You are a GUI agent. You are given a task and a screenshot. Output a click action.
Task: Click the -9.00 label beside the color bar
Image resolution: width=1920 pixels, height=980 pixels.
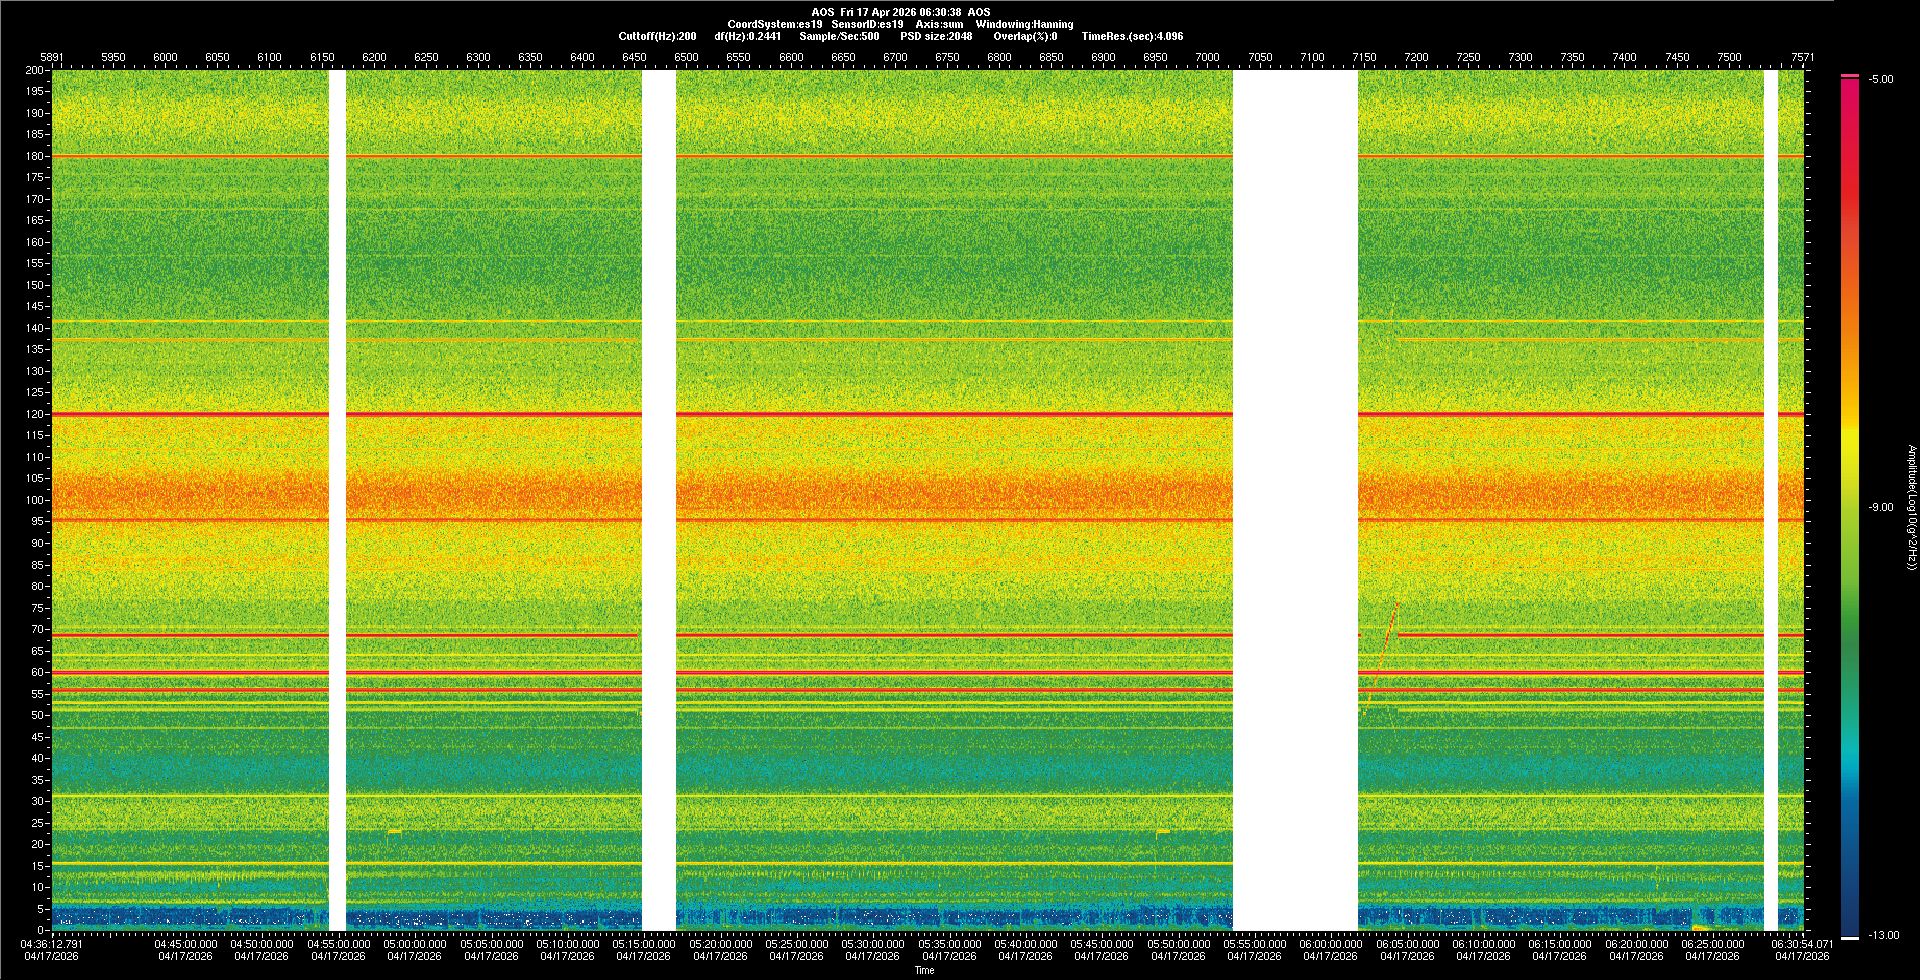(x=1880, y=507)
